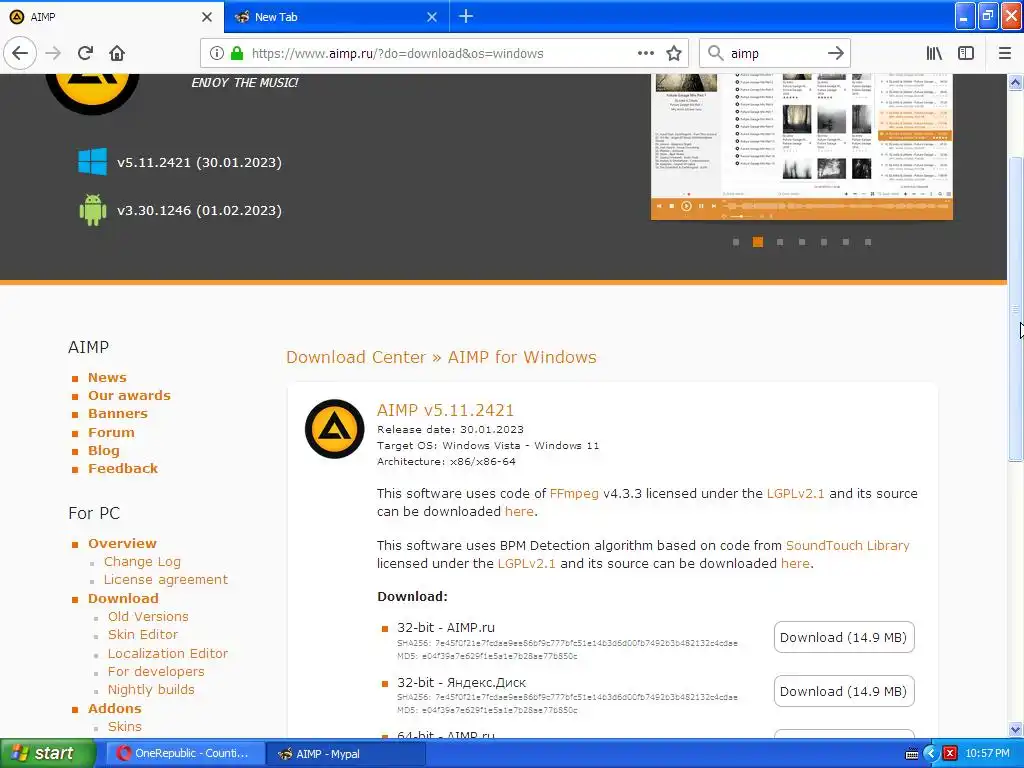Close the AIMP tab
The height and width of the screenshot is (768, 1024).
point(207,17)
